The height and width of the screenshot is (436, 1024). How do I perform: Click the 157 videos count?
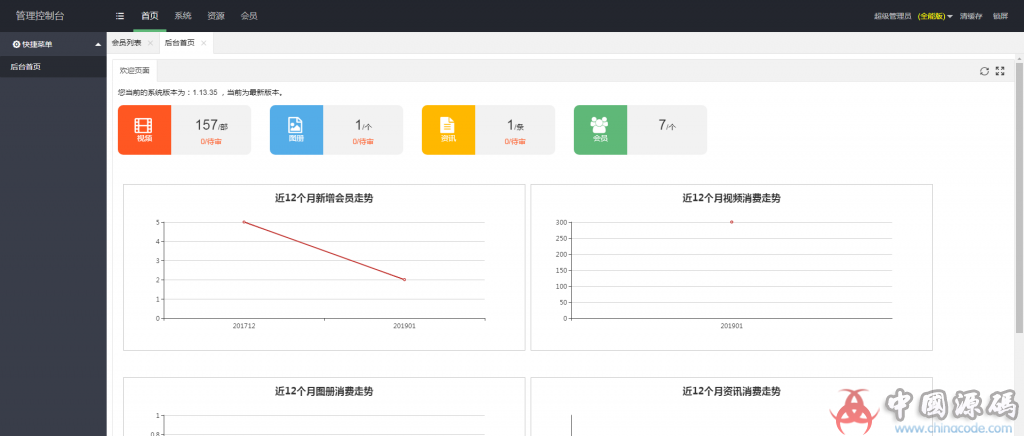click(x=212, y=125)
